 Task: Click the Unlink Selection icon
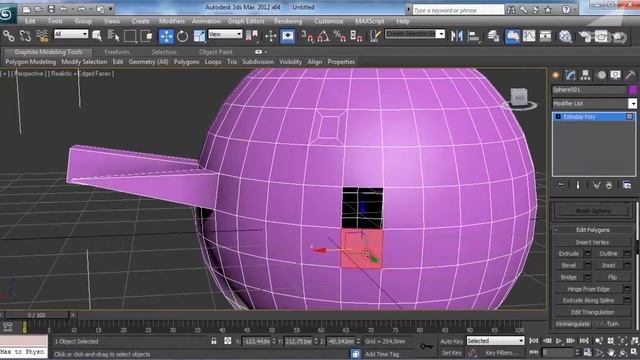pos(25,36)
